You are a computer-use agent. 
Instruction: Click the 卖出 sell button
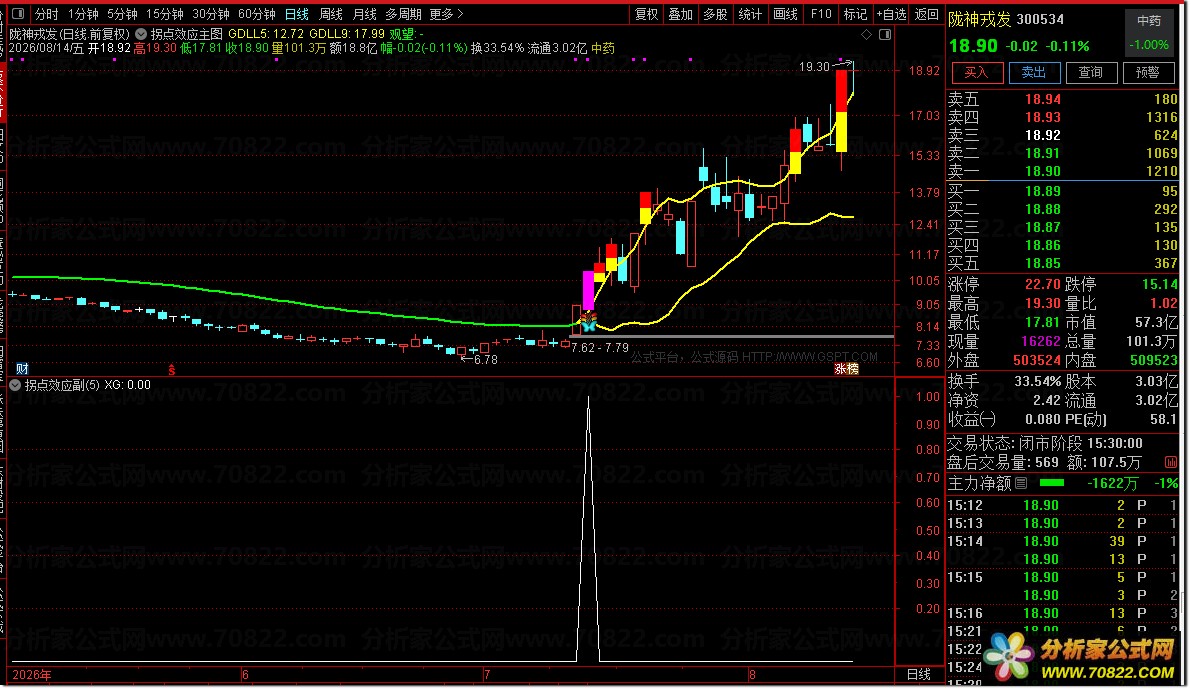pos(1034,72)
